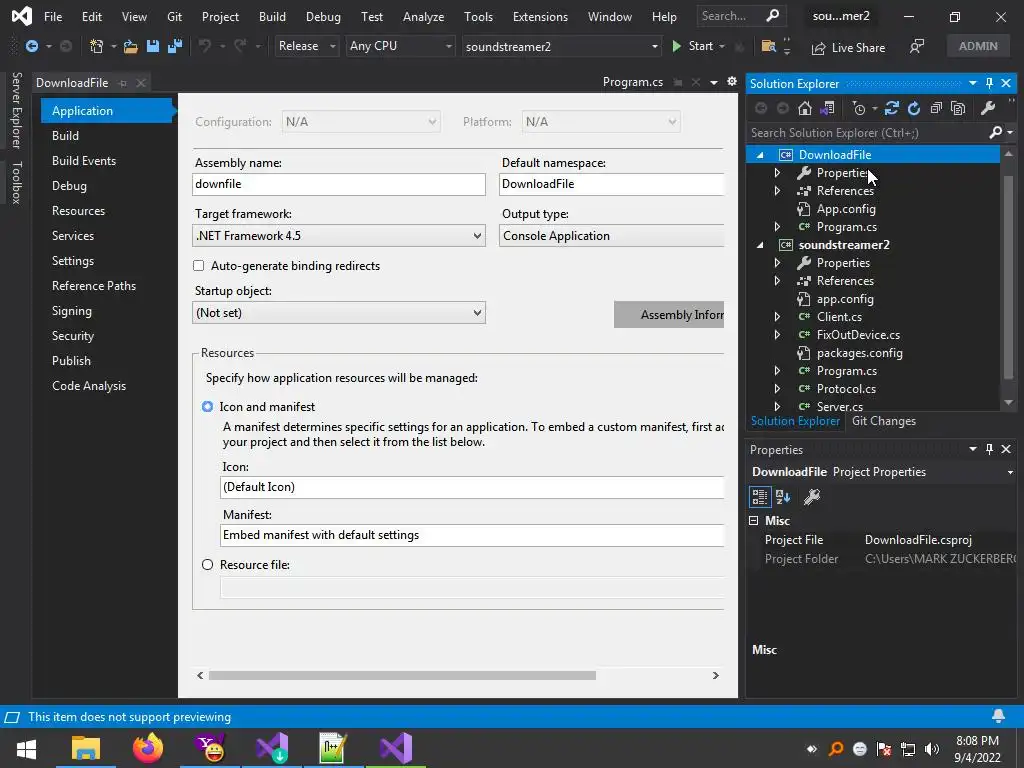Refresh the Solution Explorer tree
This screenshot has height=768, width=1024.
click(x=914, y=108)
